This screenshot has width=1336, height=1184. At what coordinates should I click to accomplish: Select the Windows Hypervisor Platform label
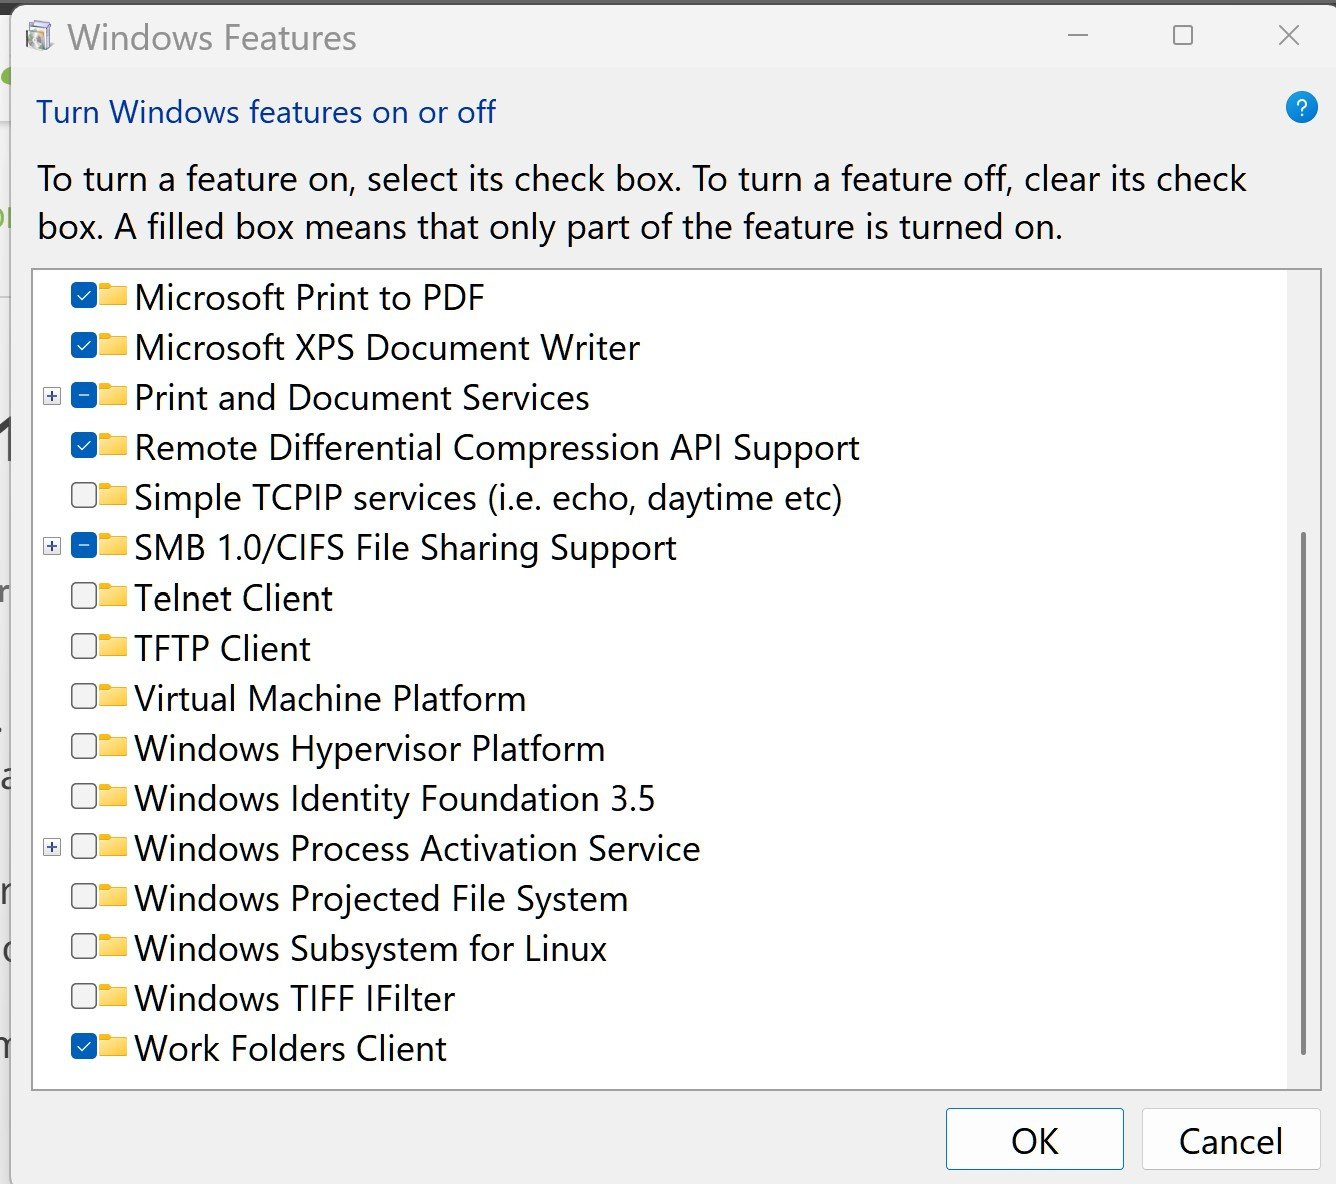point(370,748)
